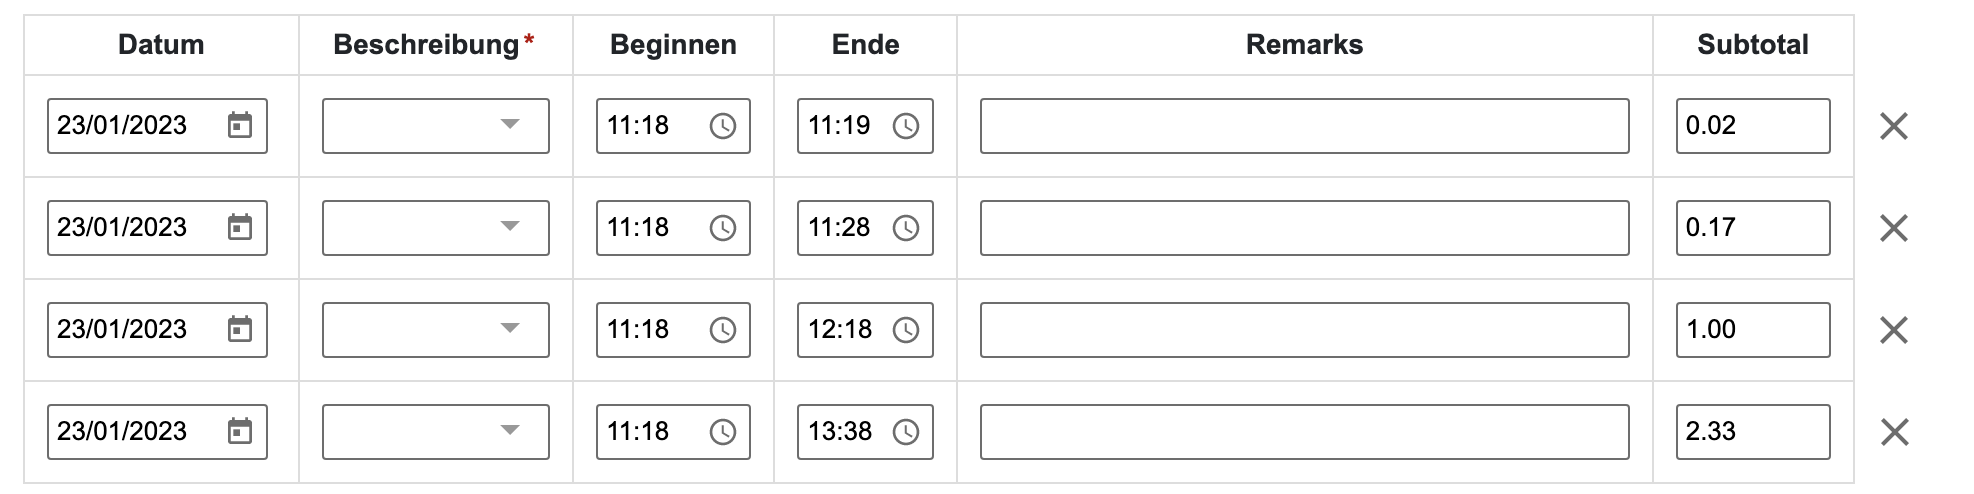Click the Subtotal field showing 1.00

[x=1752, y=330]
